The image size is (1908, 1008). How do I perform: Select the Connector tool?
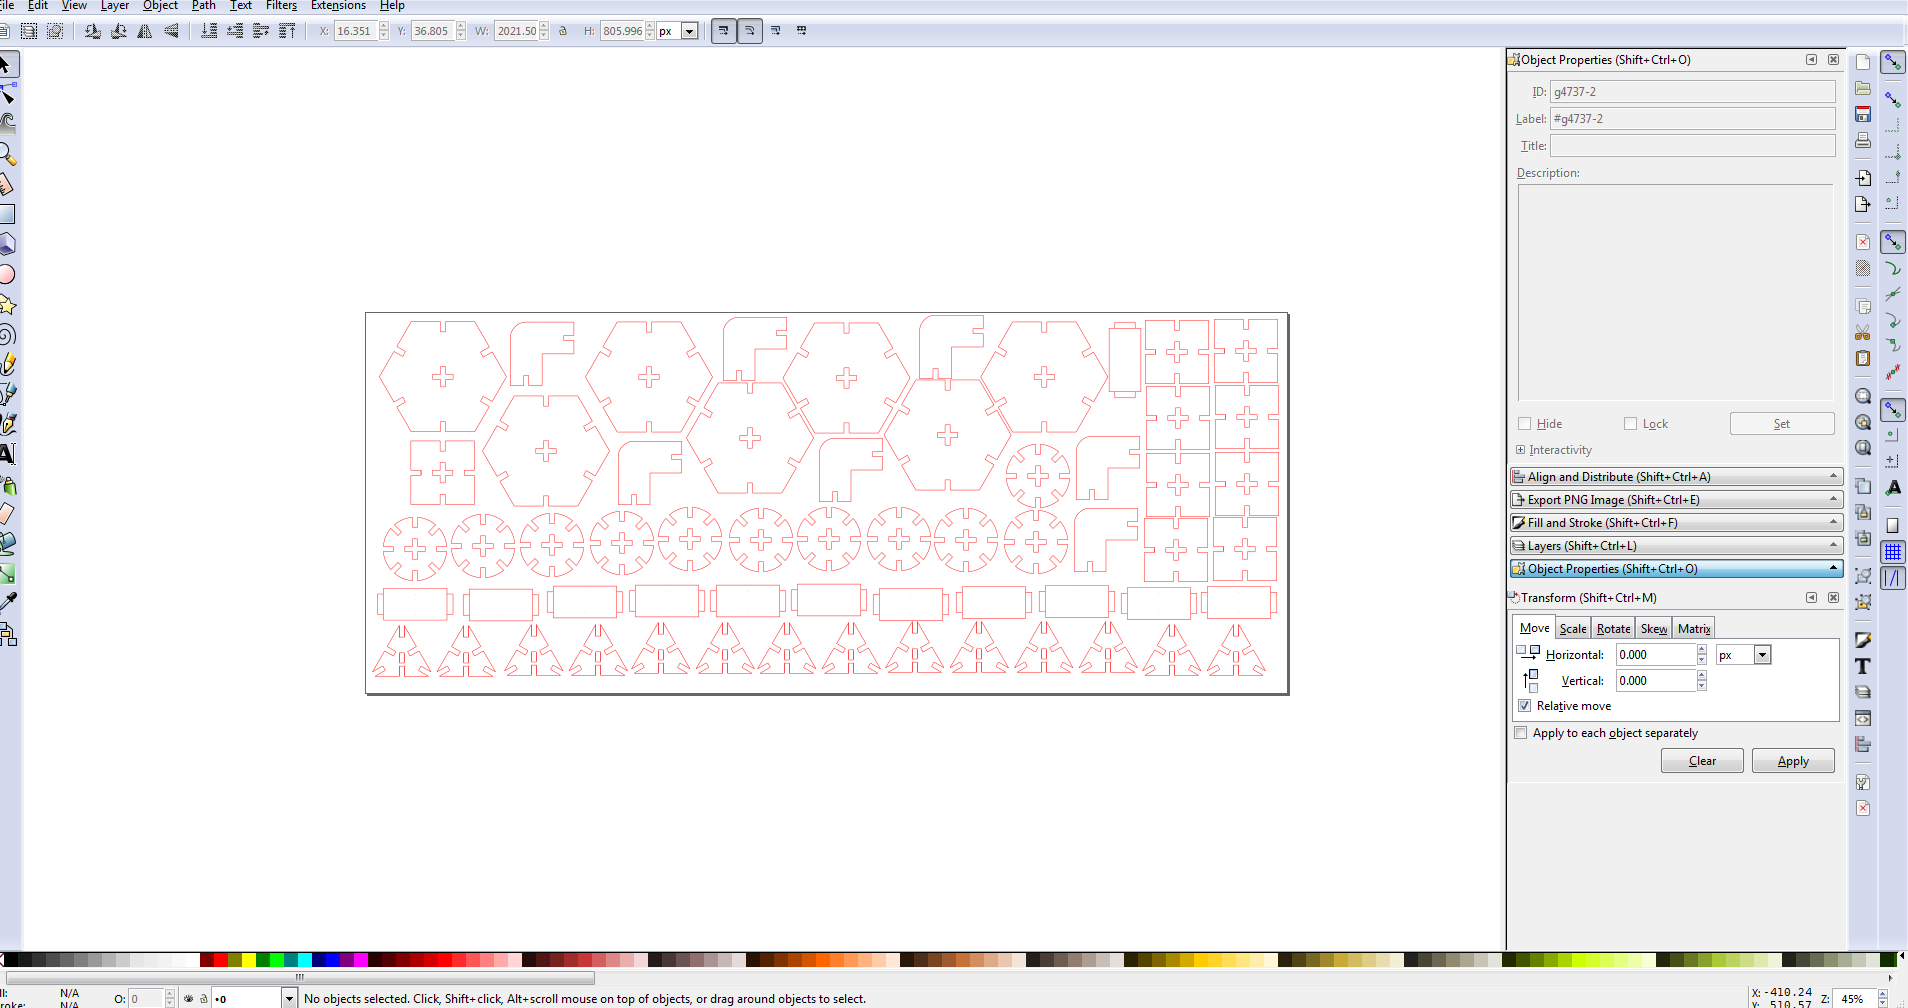point(6,634)
